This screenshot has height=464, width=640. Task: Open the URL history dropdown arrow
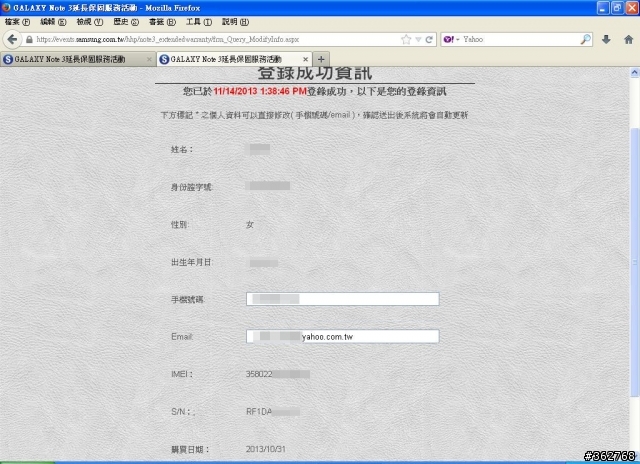click(418, 40)
